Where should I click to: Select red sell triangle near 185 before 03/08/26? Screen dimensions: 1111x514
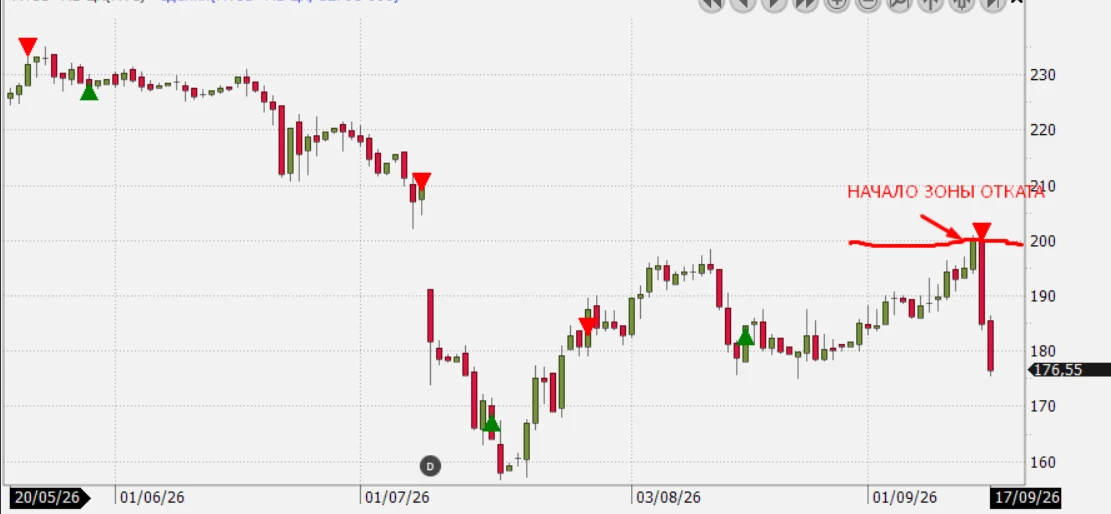coord(587,326)
